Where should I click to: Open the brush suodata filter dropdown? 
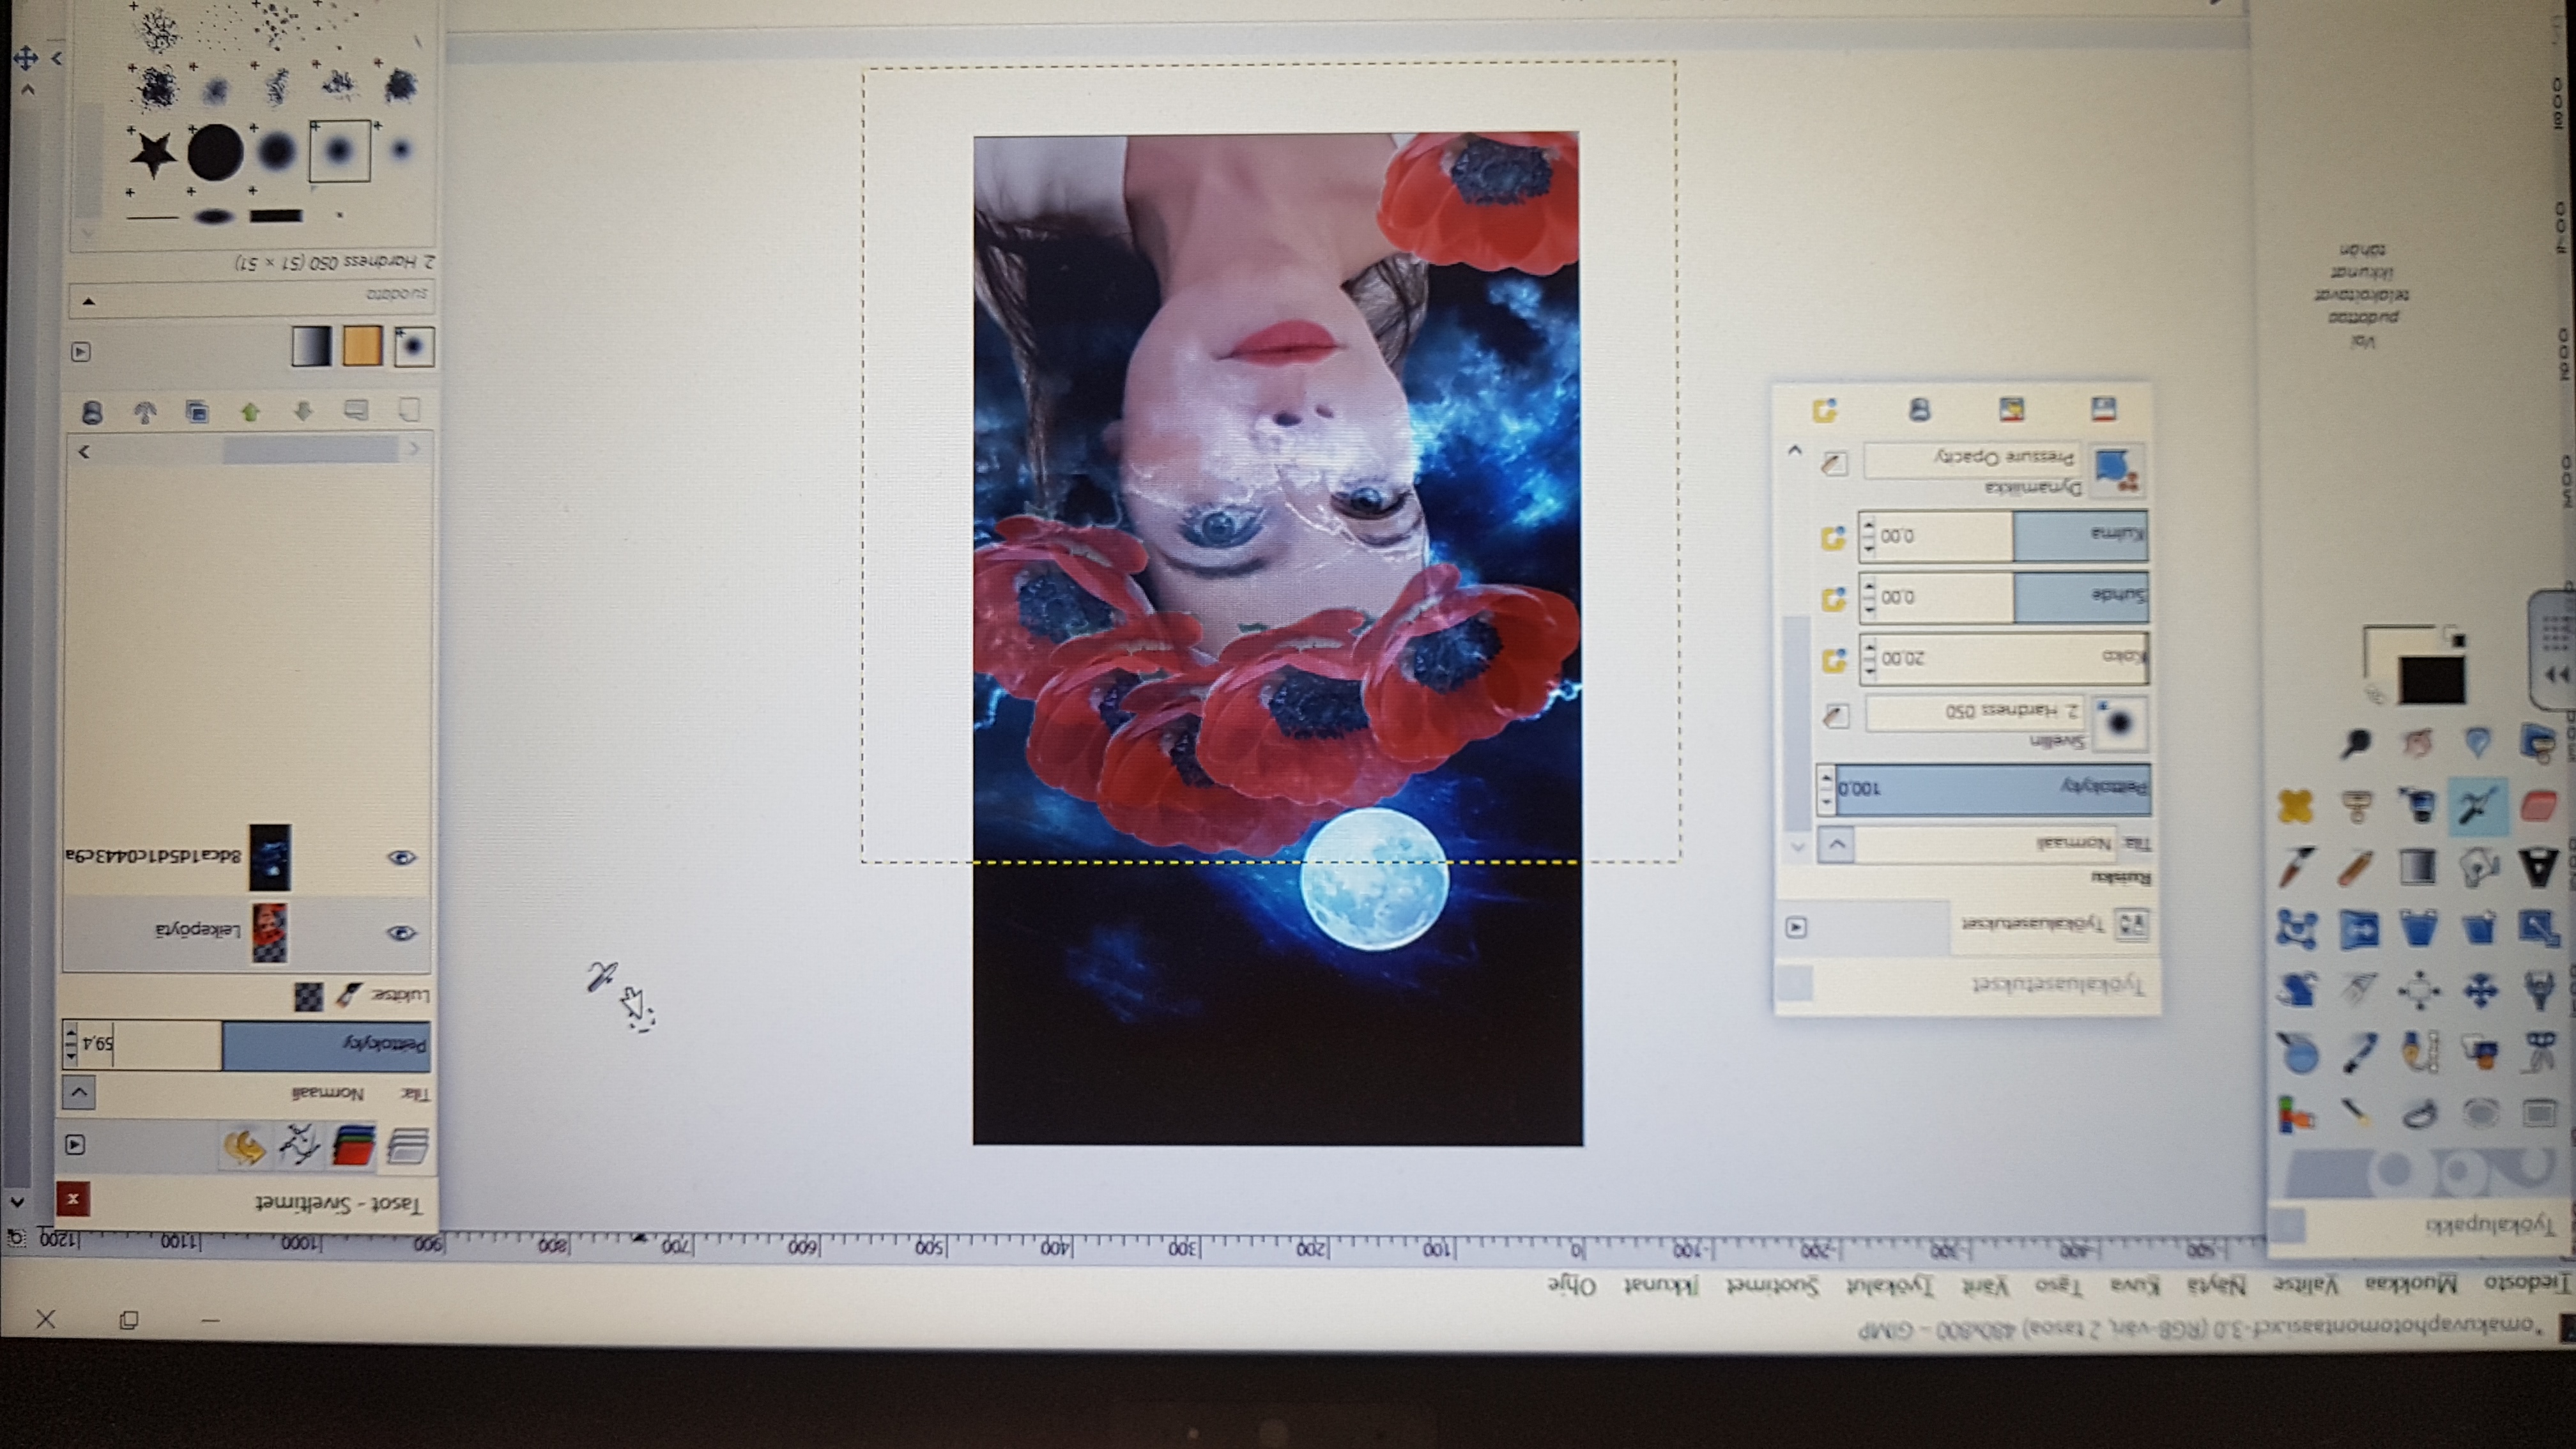(250, 298)
